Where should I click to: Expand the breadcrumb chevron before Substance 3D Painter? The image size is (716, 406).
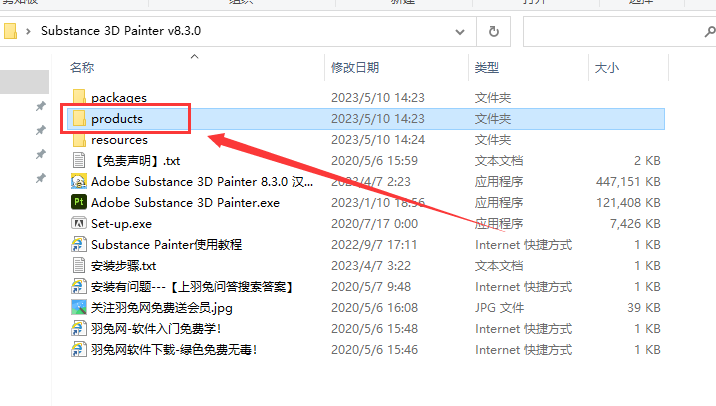pyautogui.click(x=28, y=32)
